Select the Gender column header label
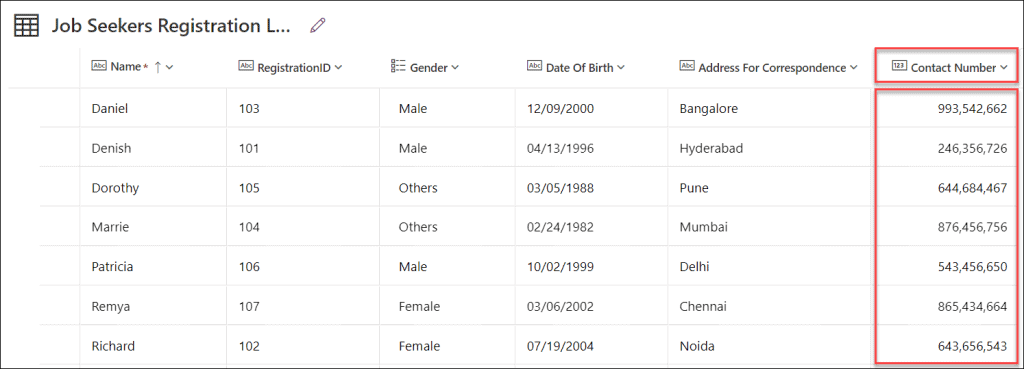 (x=428, y=67)
